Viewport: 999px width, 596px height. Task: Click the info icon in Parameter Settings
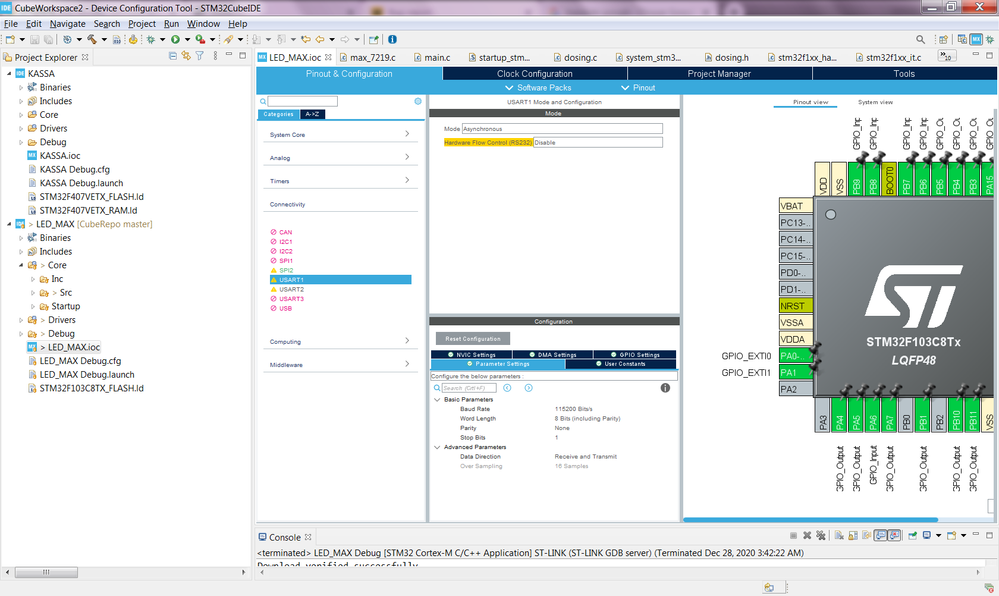tap(665, 388)
